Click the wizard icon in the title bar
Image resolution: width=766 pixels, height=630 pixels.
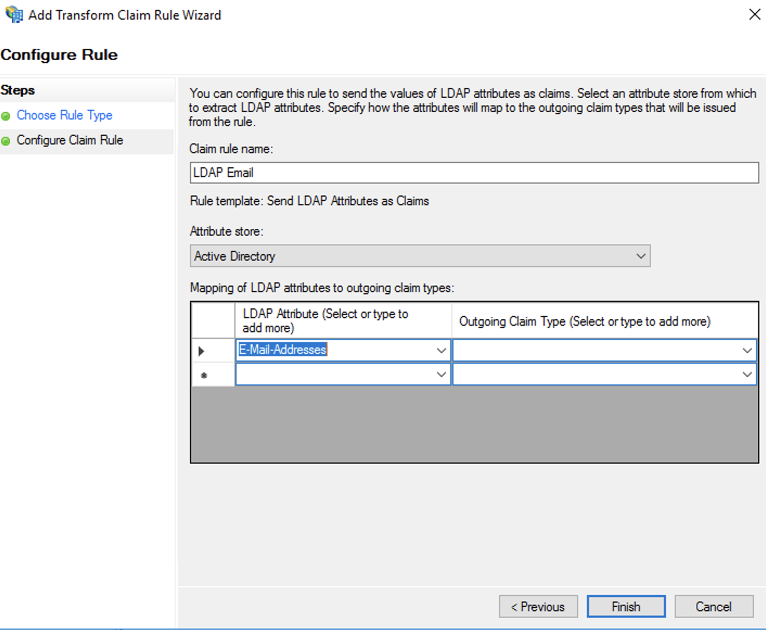pyautogui.click(x=14, y=15)
